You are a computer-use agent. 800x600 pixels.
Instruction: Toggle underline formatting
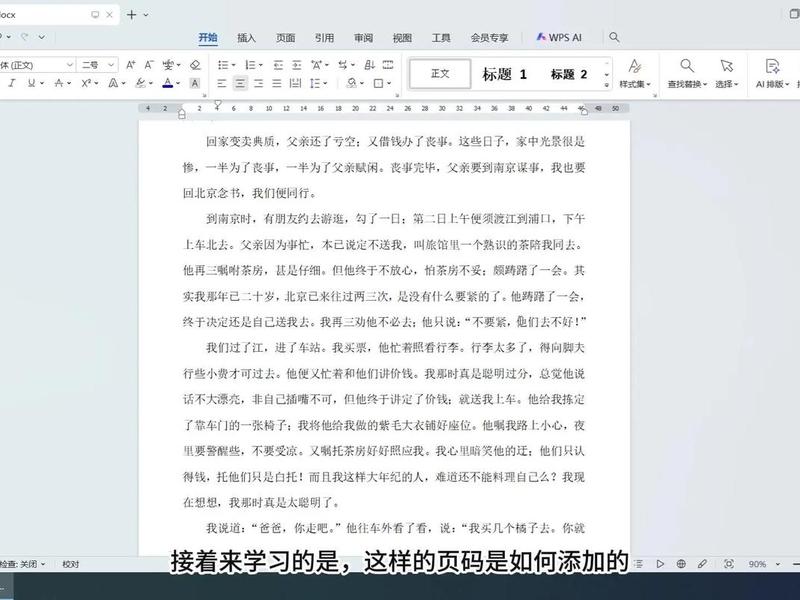(31, 83)
